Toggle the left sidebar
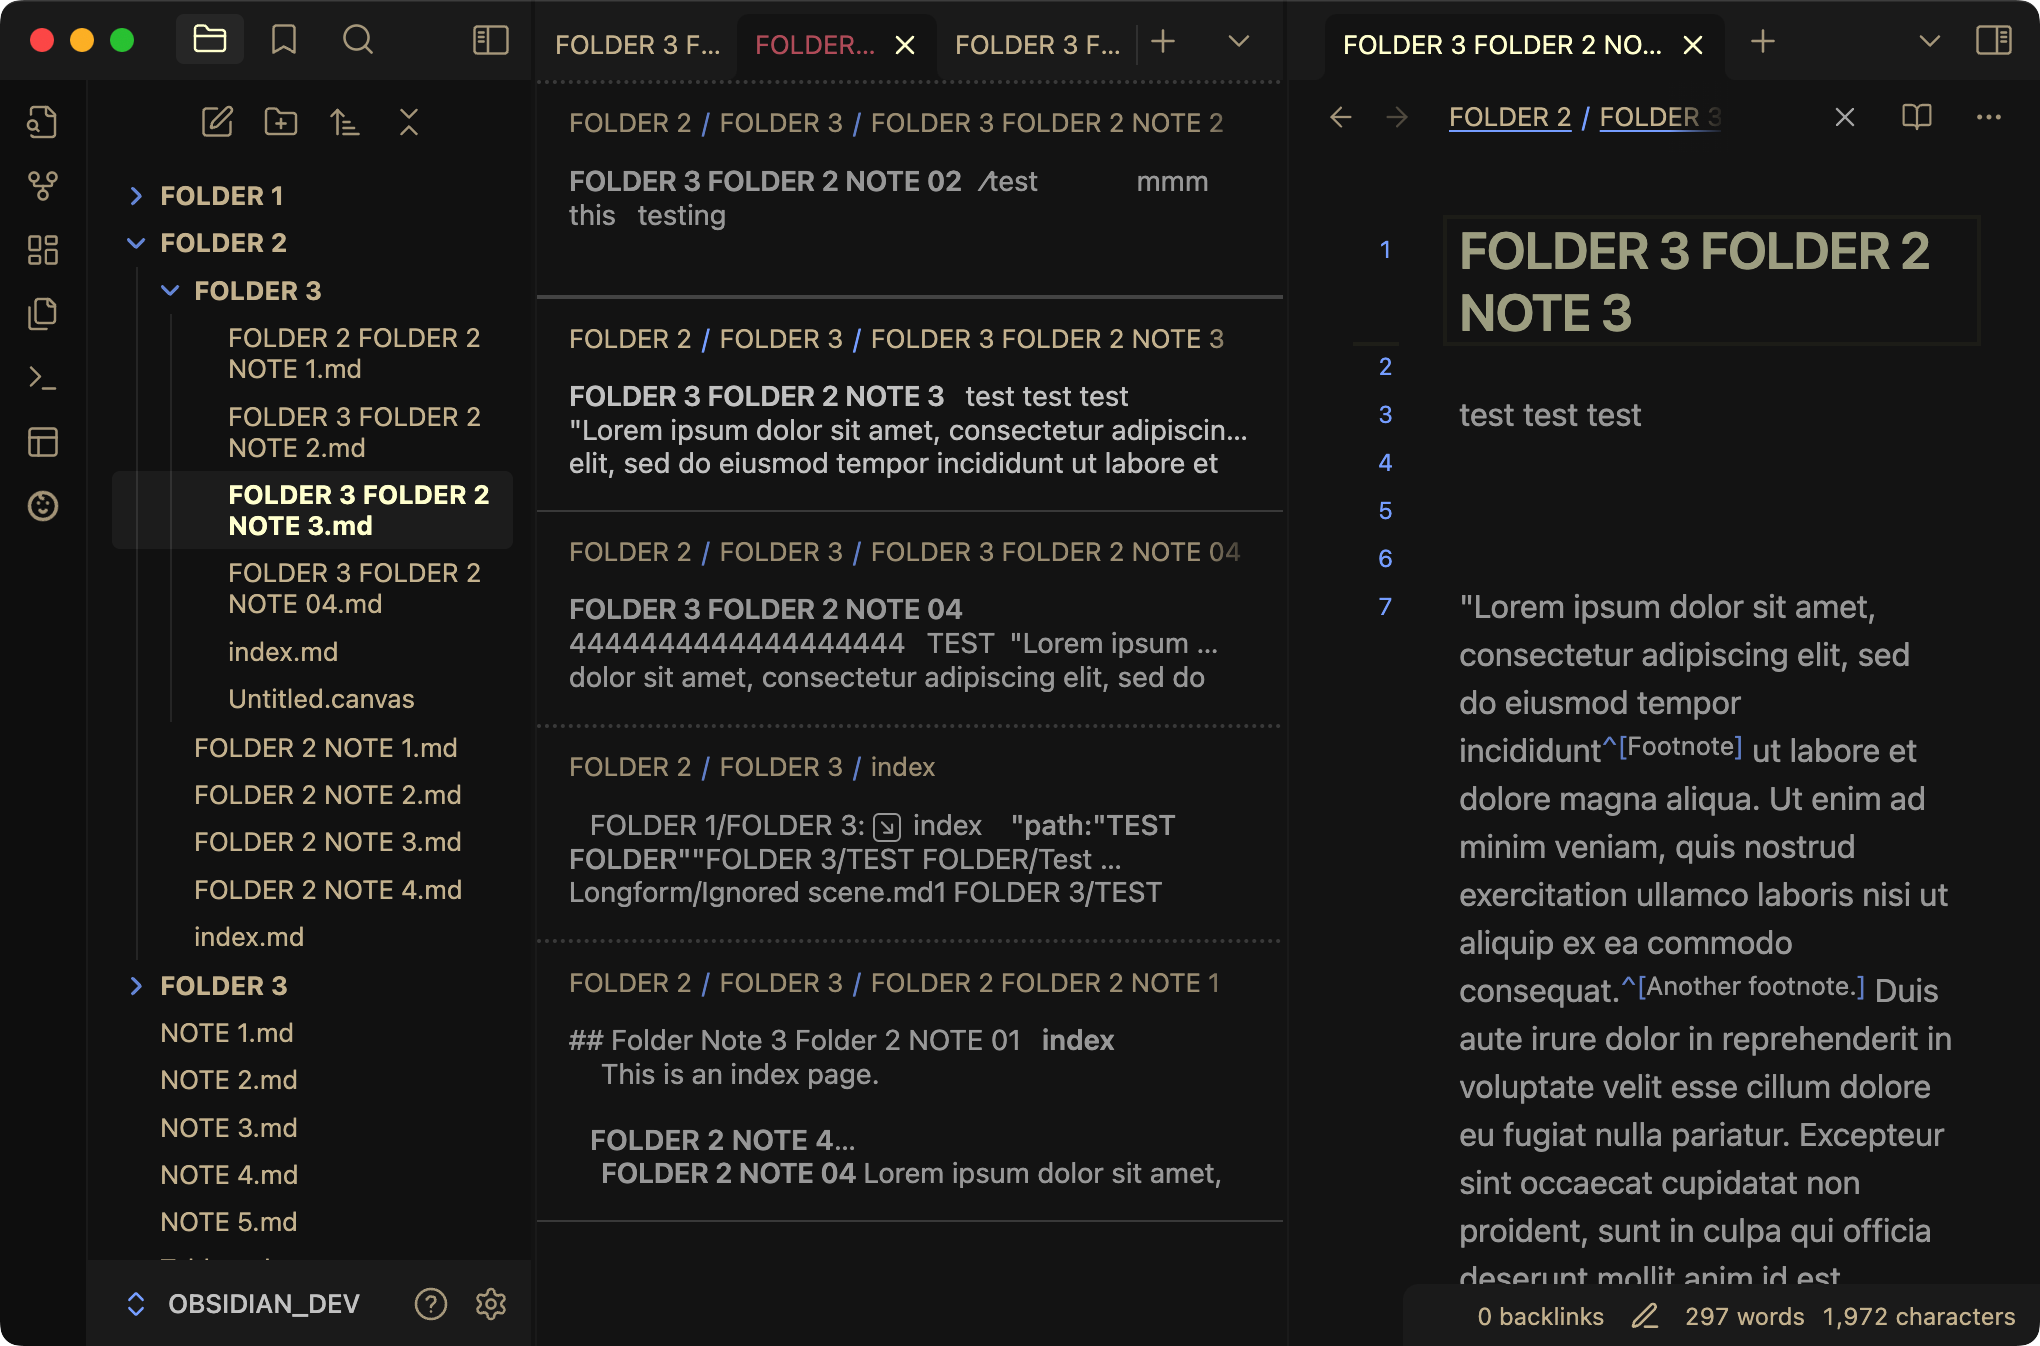The width and height of the screenshot is (2040, 1346). (490, 40)
